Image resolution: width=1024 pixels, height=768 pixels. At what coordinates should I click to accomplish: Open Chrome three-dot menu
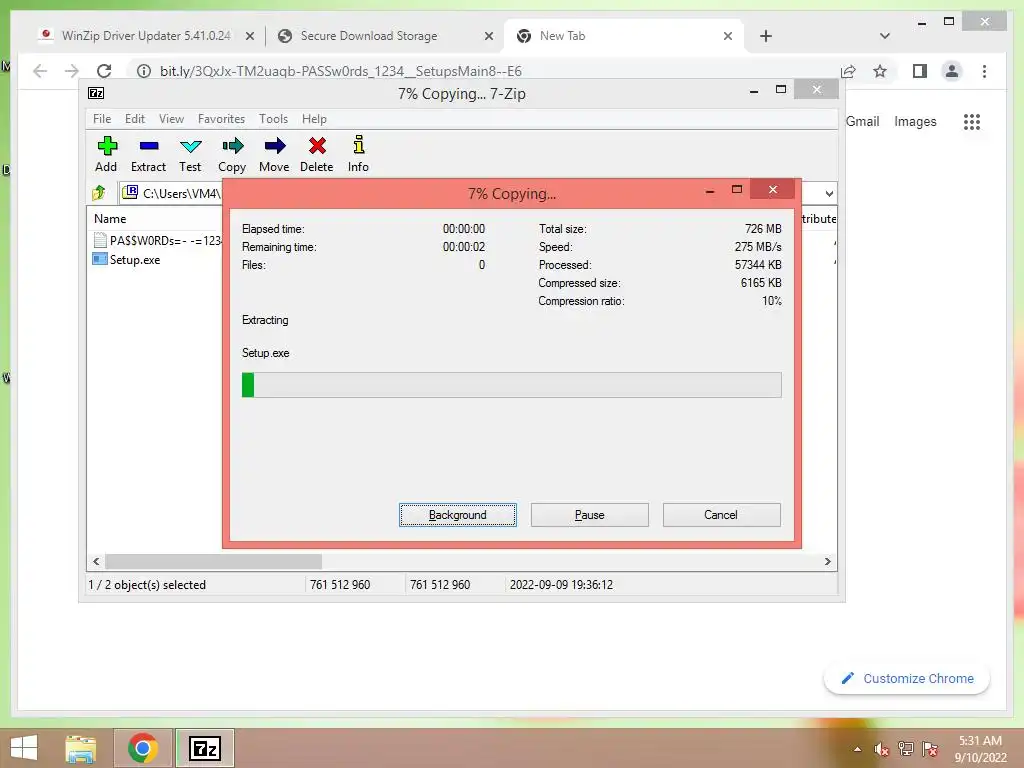(x=984, y=71)
